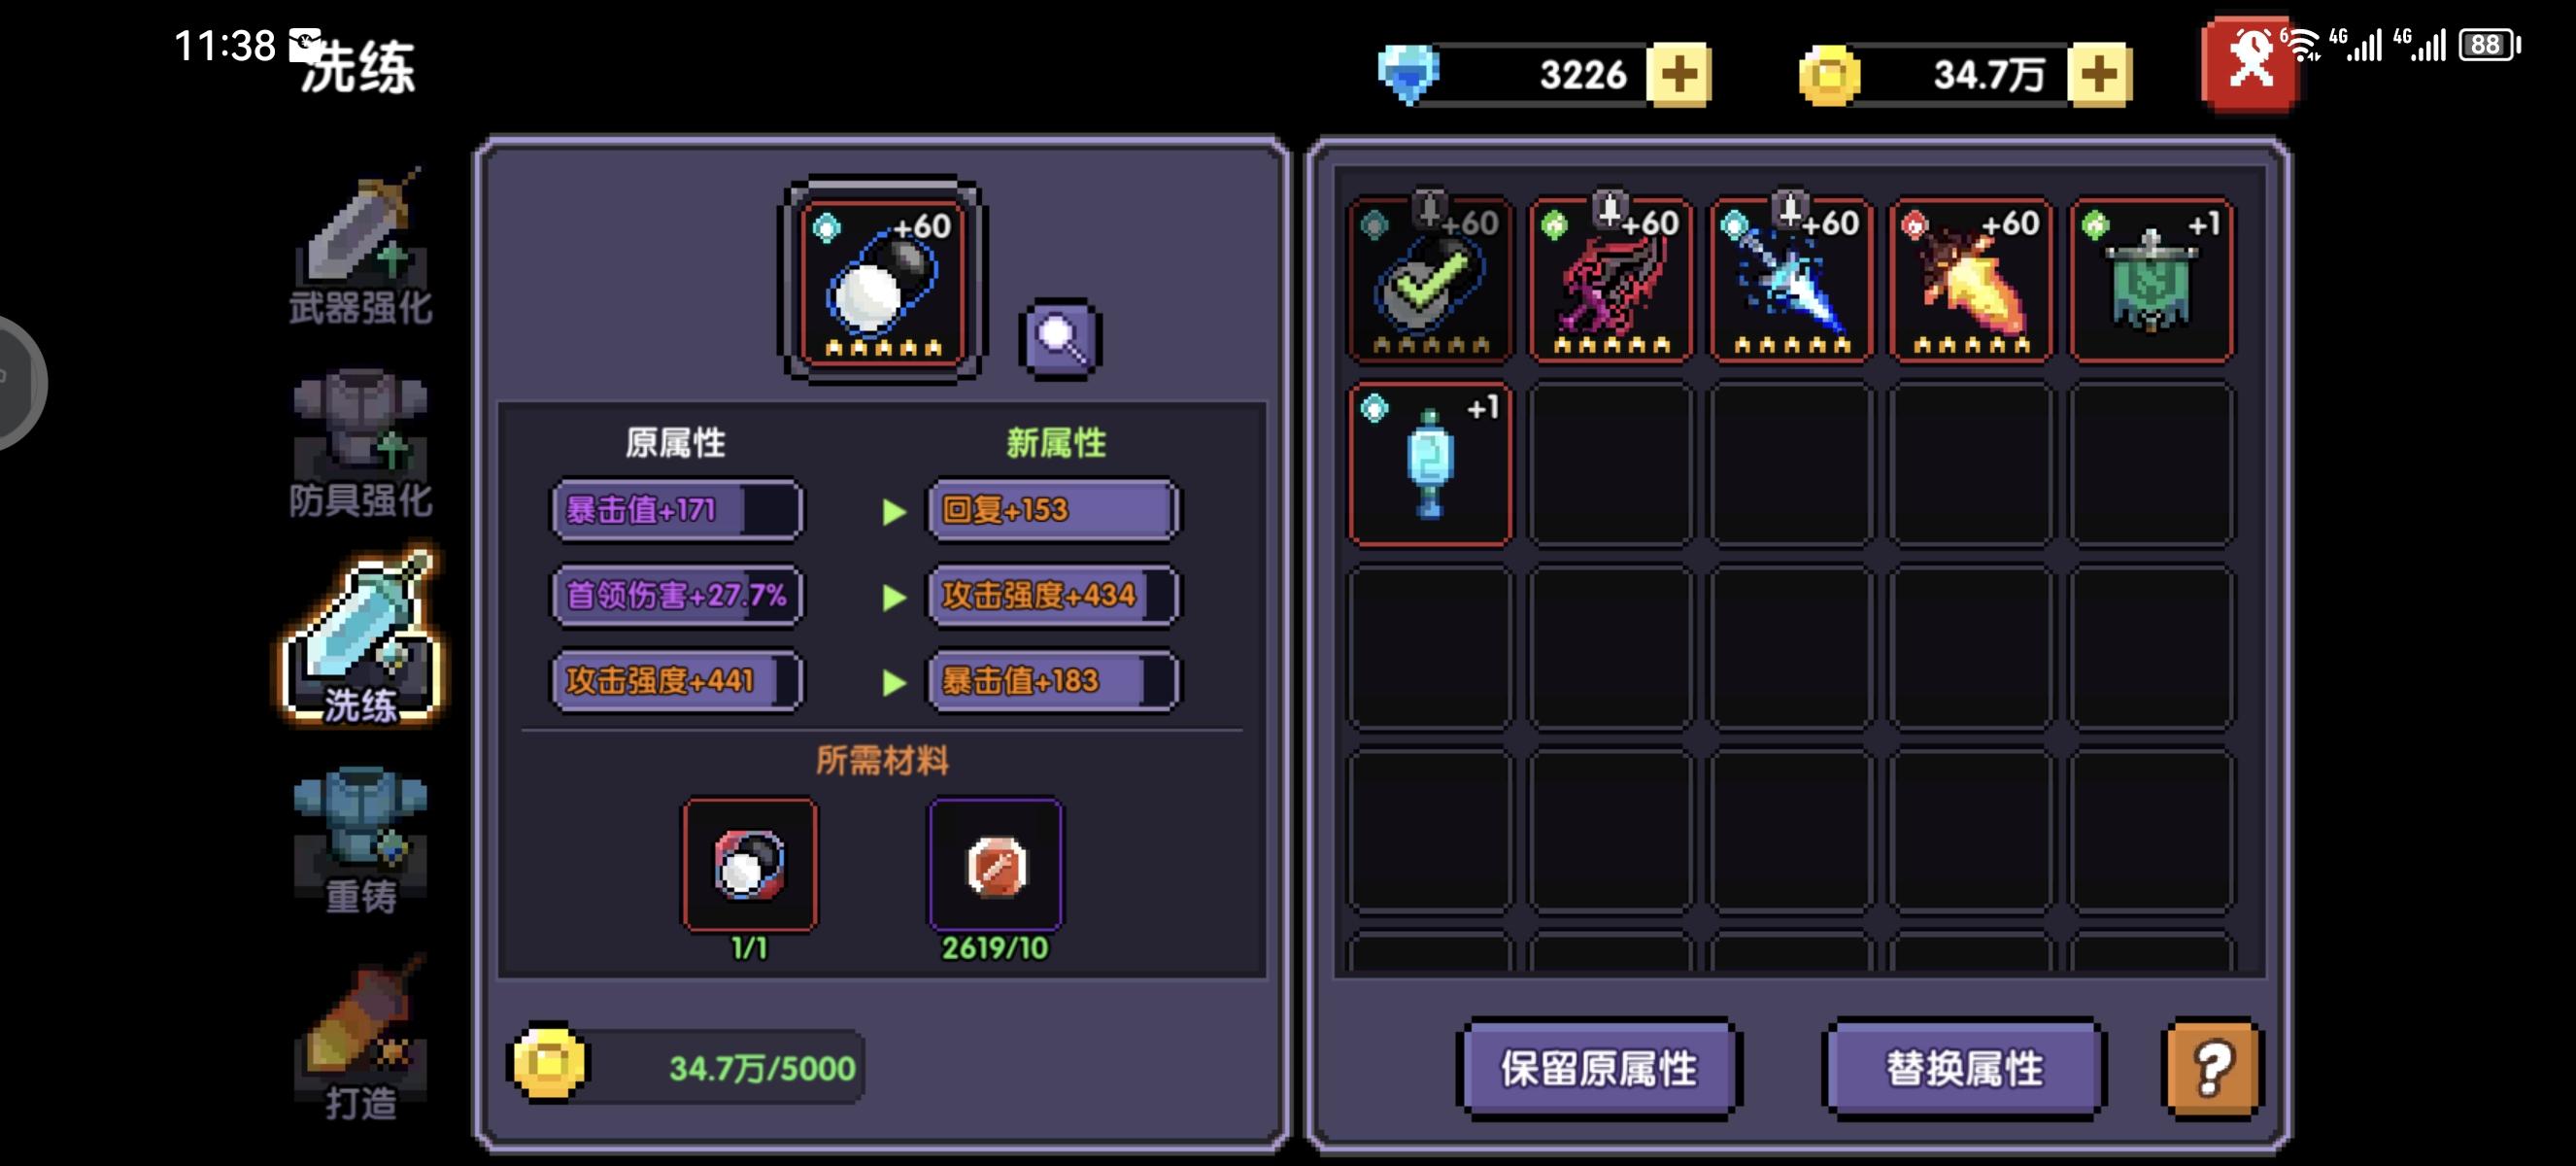Click the 保留原属性 keep attributes button
Image resolution: width=2576 pixels, height=1166 pixels.
pyautogui.click(x=1599, y=1068)
